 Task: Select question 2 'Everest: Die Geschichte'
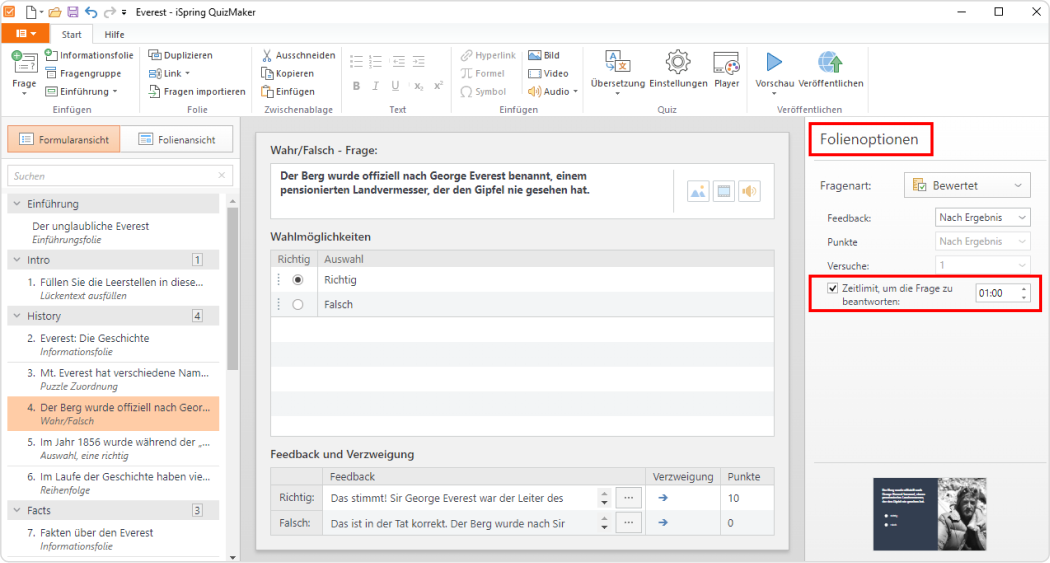pos(113,345)
